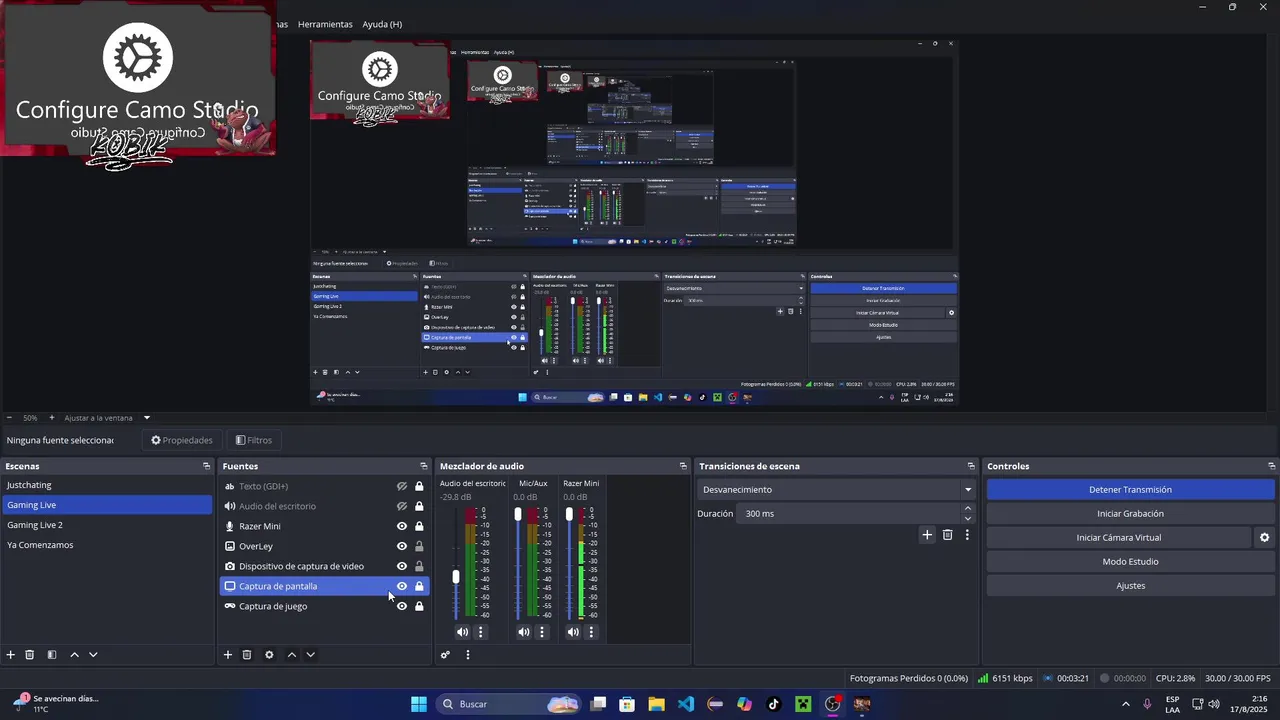Open the audio mixer three-dot menu

[x=467, y=655]
